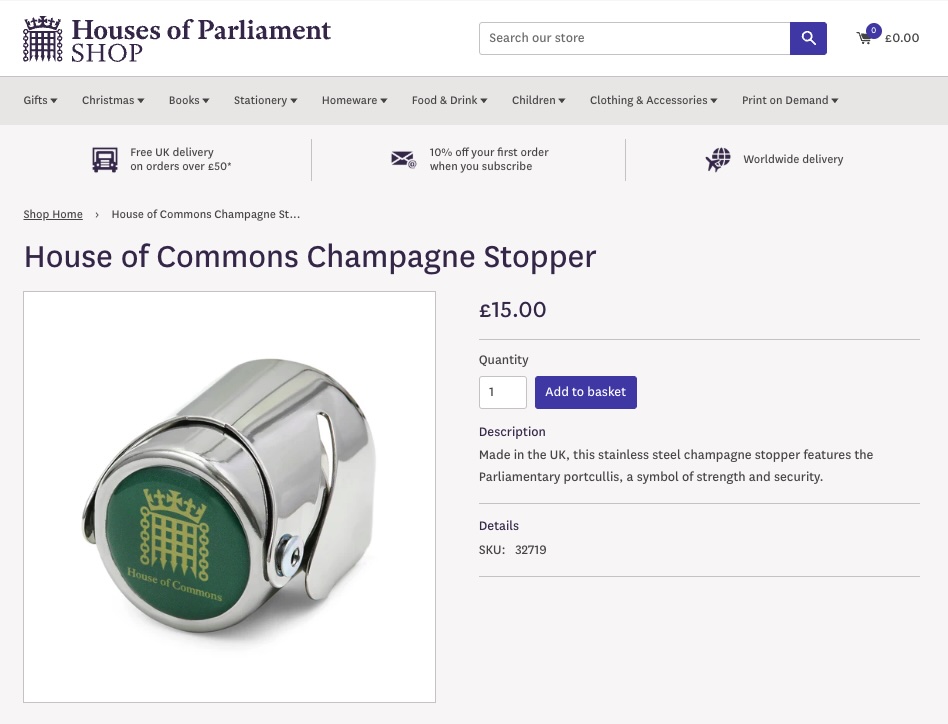
Task: Open the Christmas category dropdown
Action: (112, 100)
